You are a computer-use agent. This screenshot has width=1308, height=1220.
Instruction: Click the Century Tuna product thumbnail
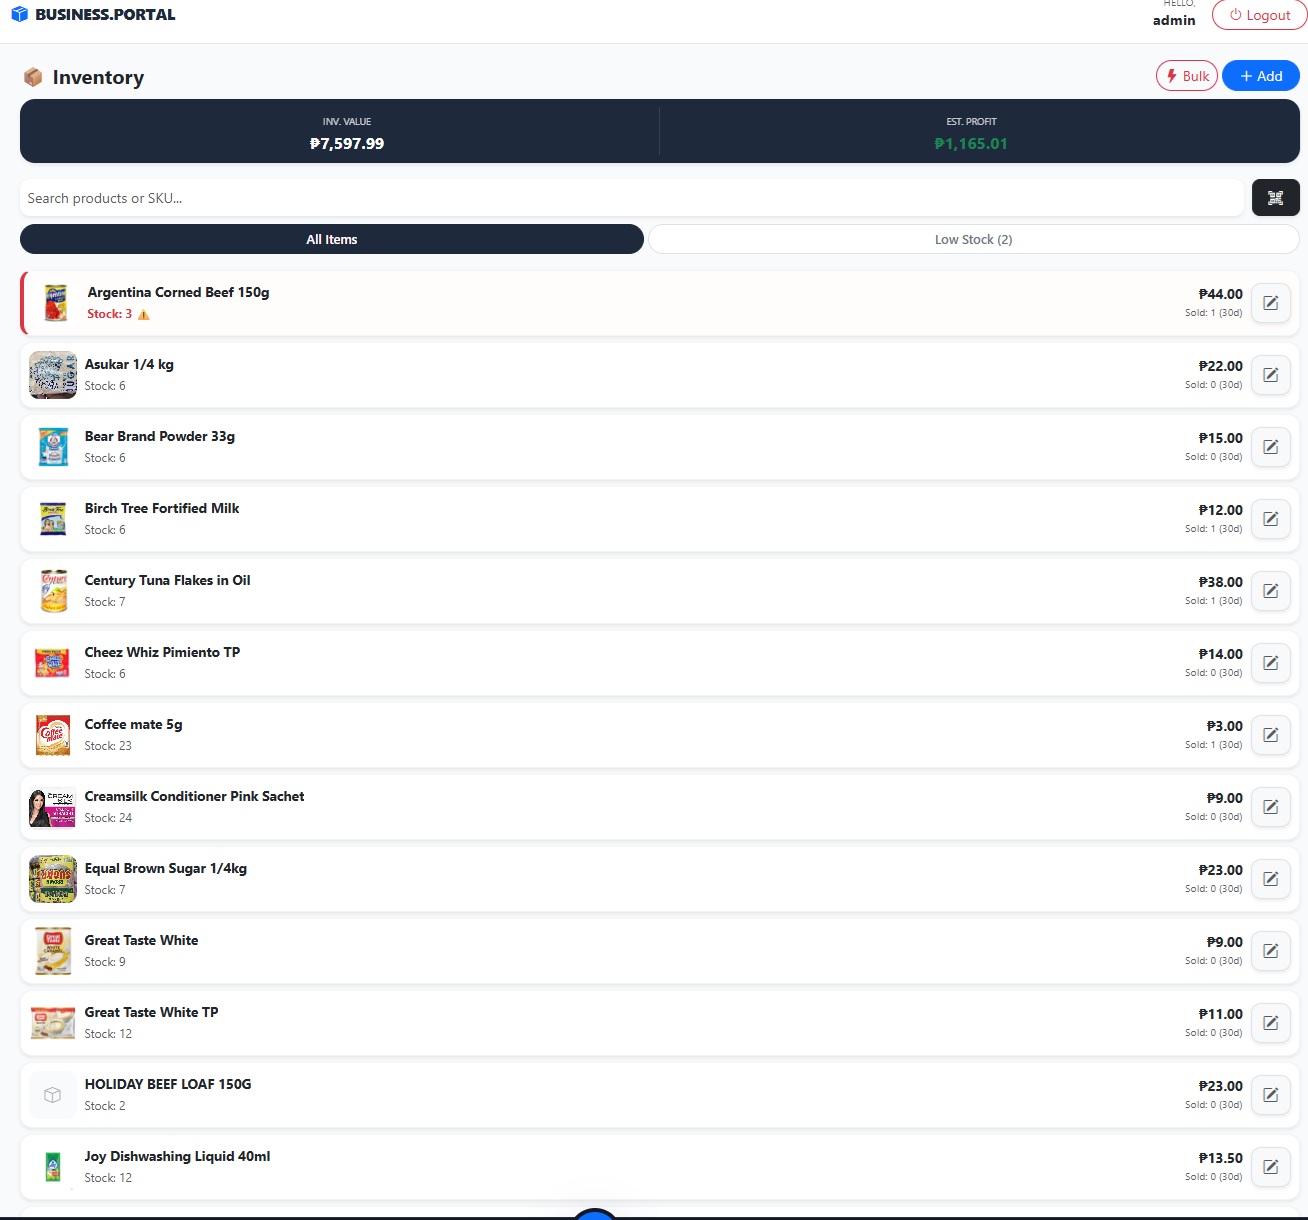(52, 591)
